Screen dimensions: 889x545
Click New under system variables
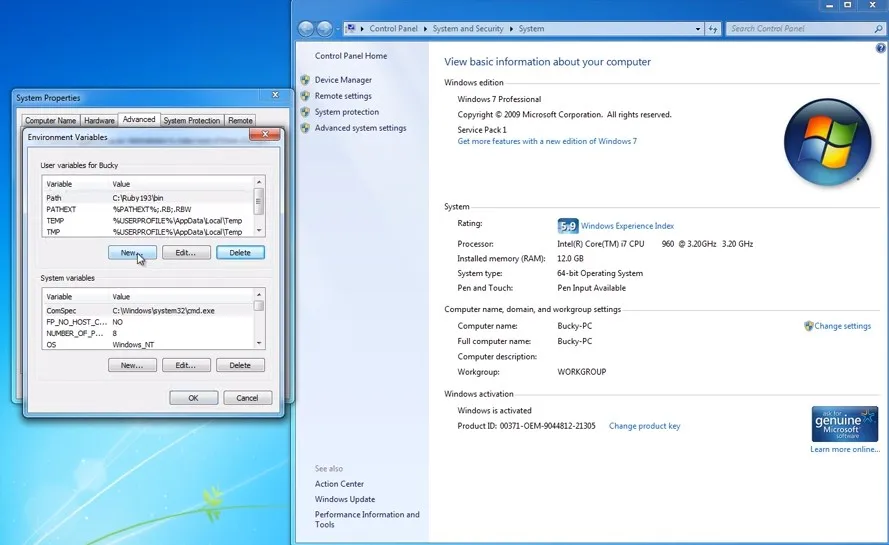(132, 366)
